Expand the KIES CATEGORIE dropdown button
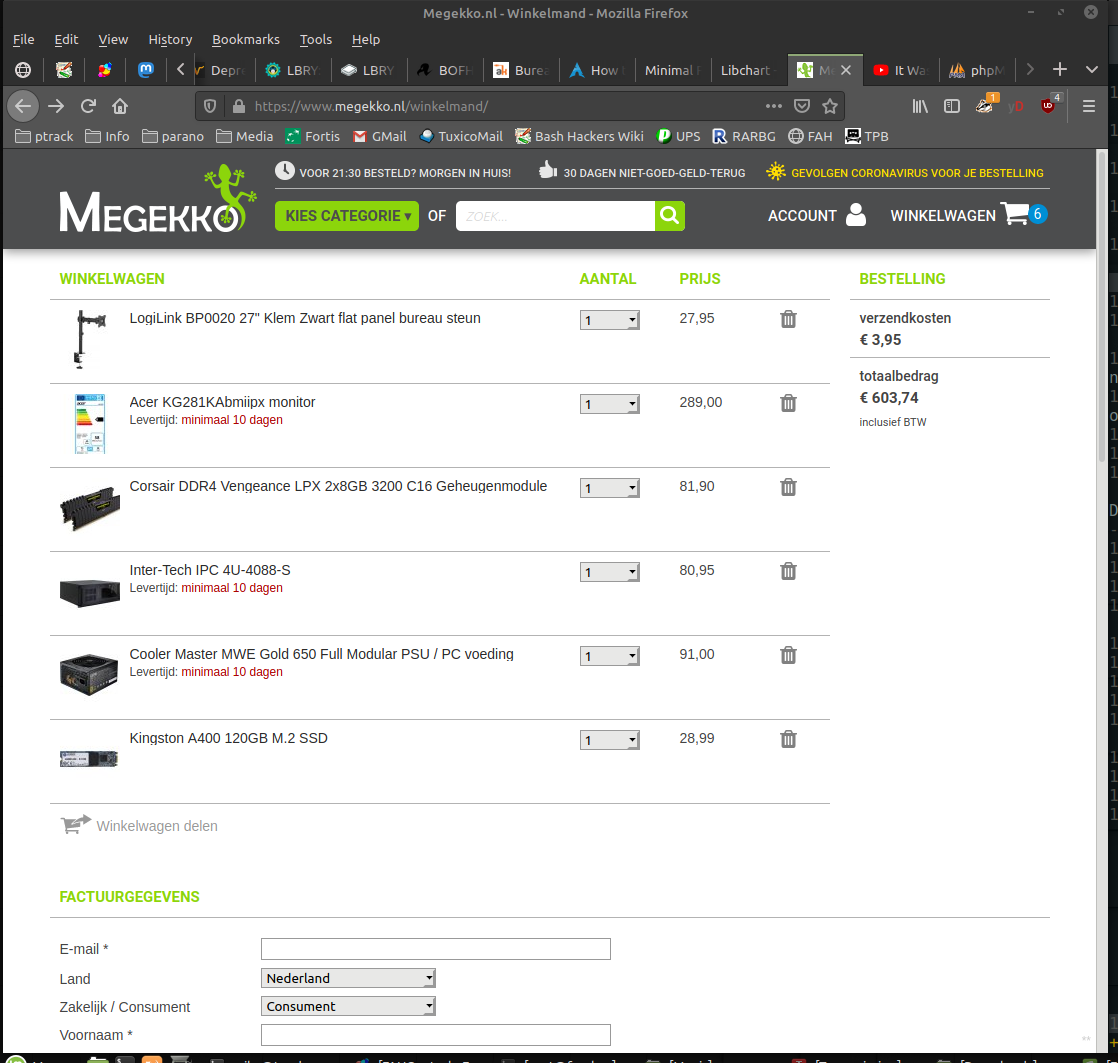The image size is (1118, 1063). [x=347, y=216]
